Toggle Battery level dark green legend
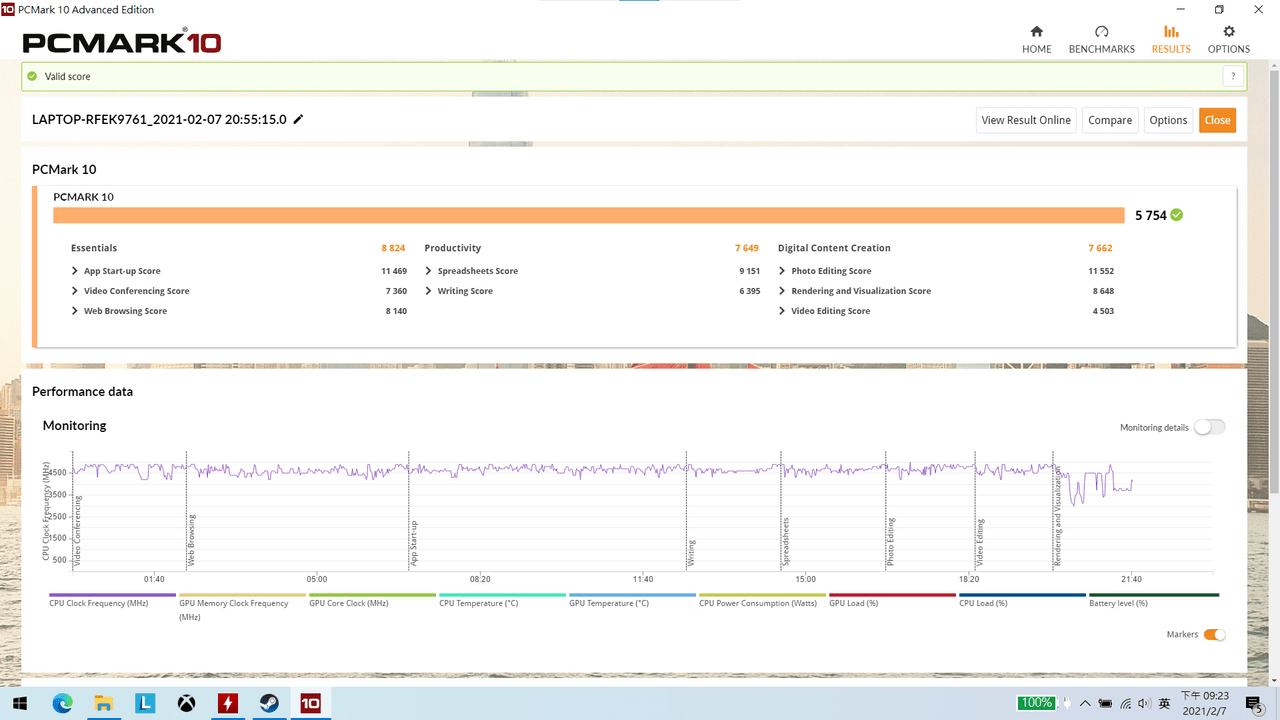 (x=1154, y=600)
